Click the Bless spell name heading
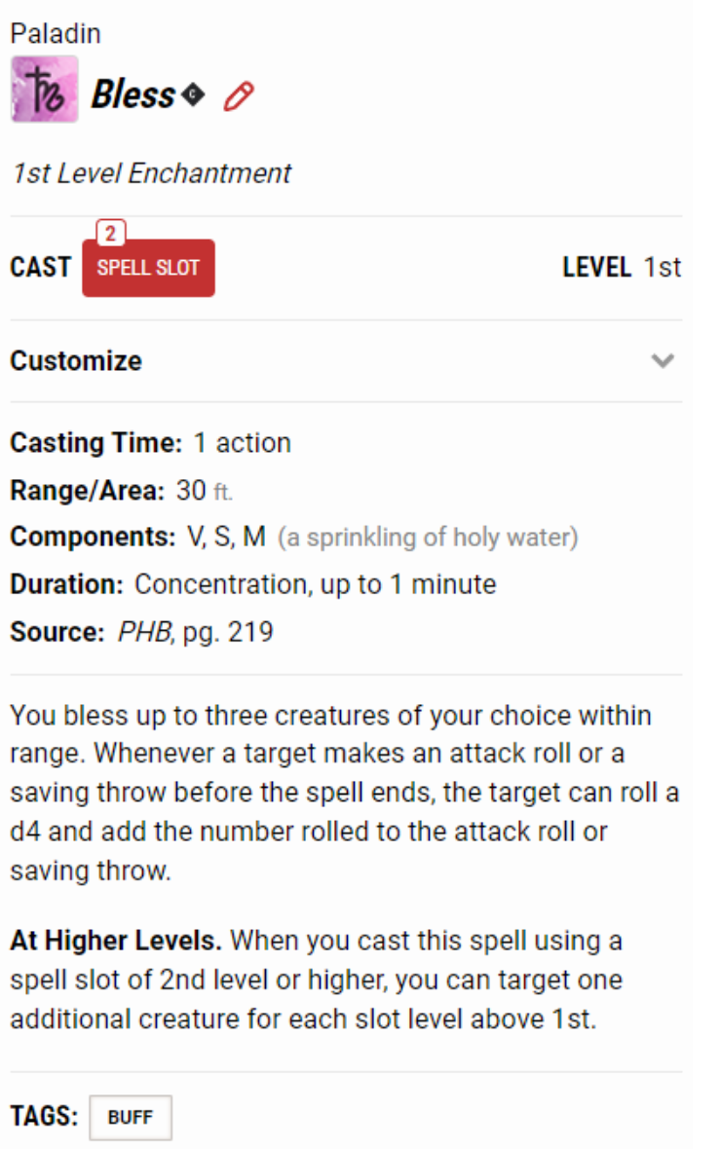The height and width of the screenshot is (1149, 720). (133, 95)
